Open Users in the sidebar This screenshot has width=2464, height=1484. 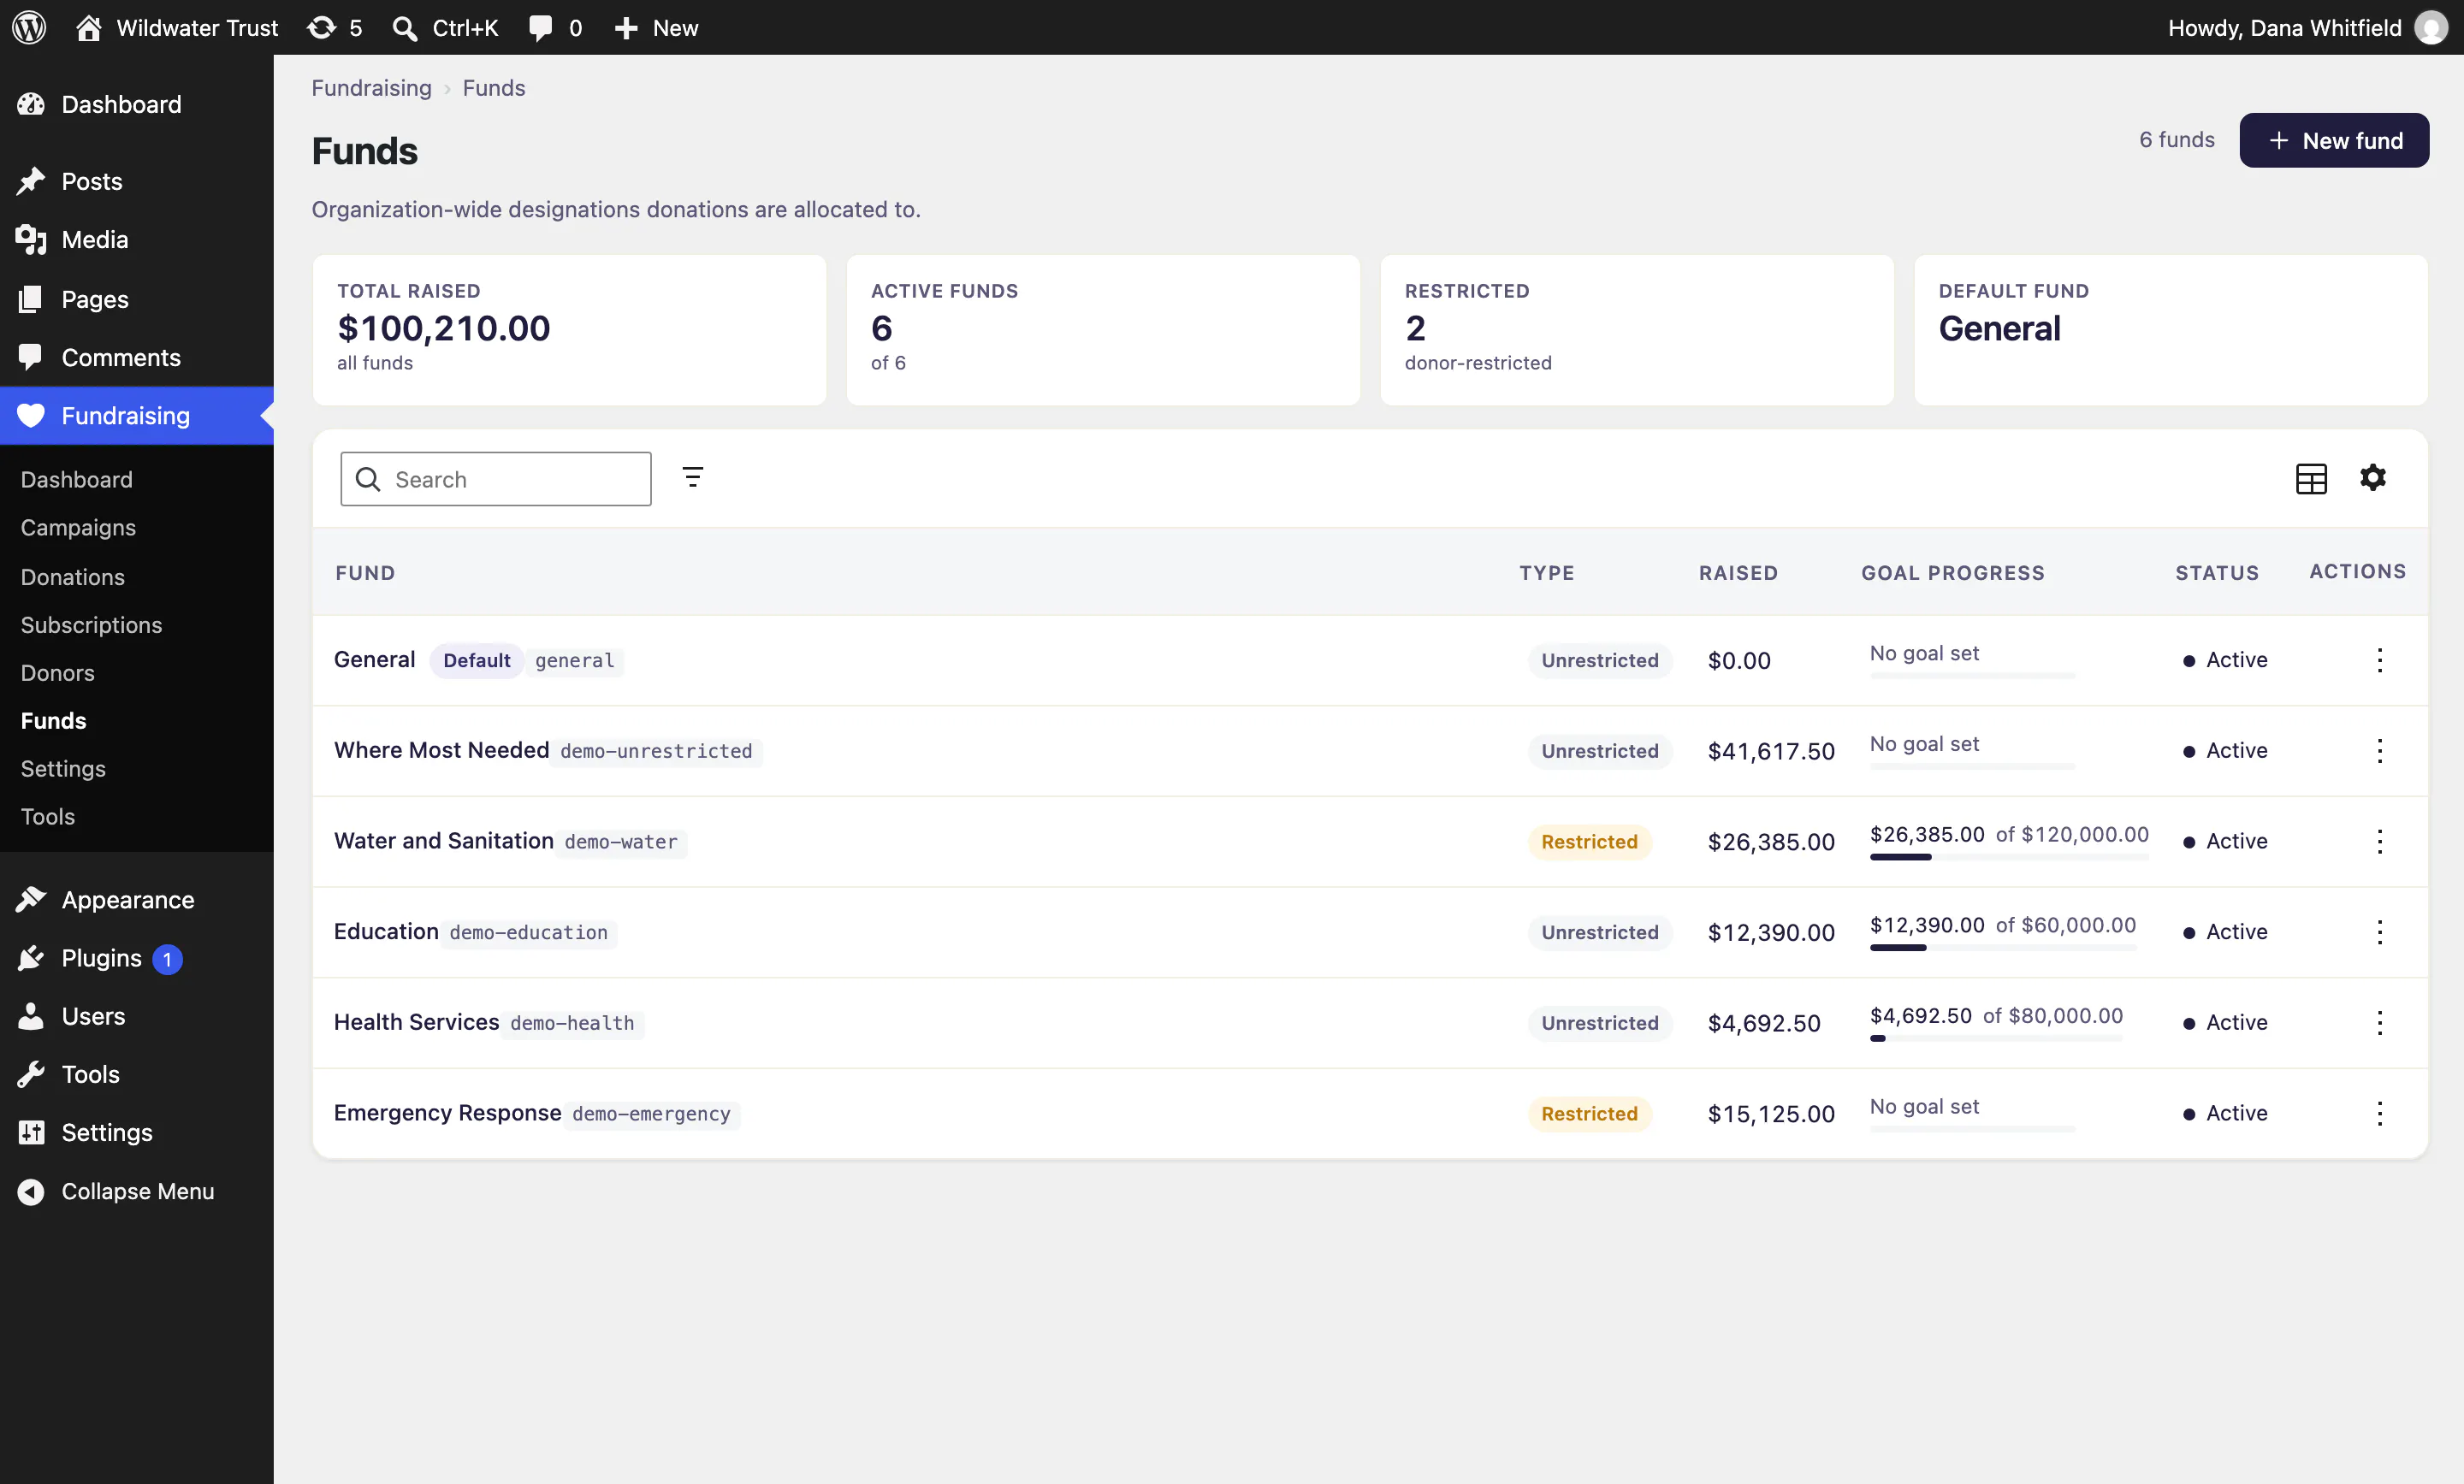(137, 1016)
